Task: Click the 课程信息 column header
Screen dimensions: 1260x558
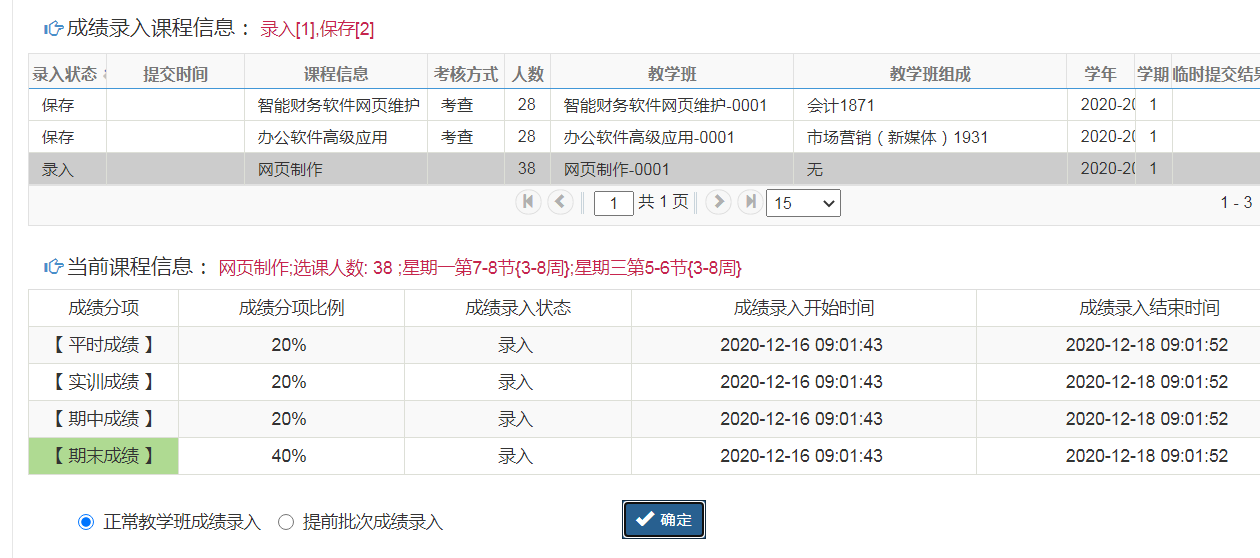Action: [336, 74]
